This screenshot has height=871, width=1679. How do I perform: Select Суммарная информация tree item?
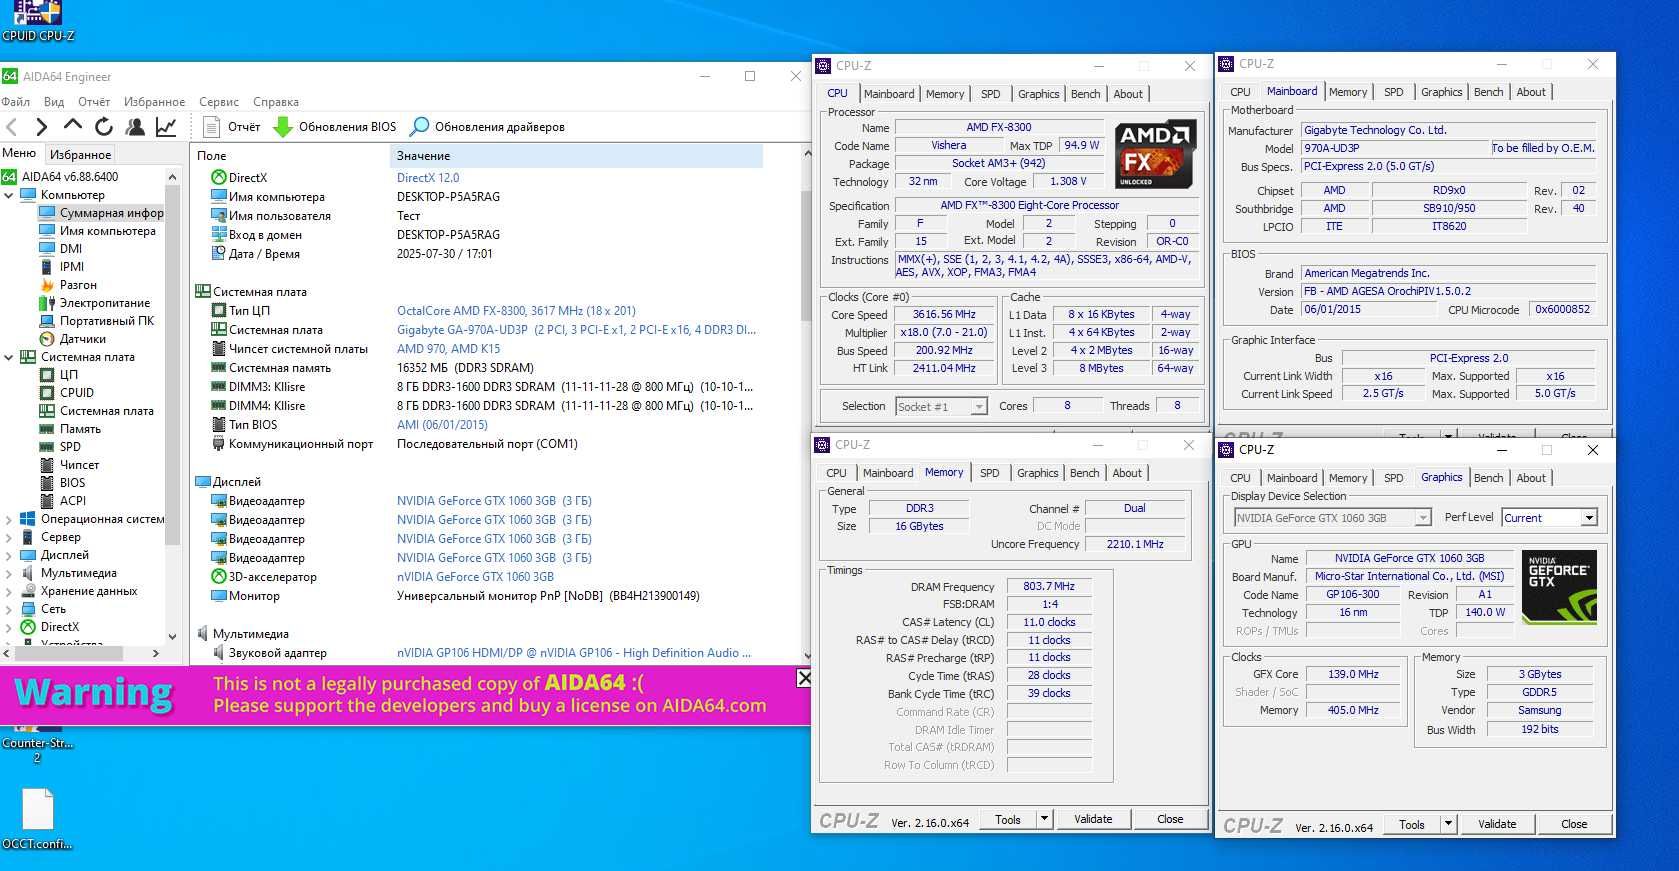pos(101,213)
